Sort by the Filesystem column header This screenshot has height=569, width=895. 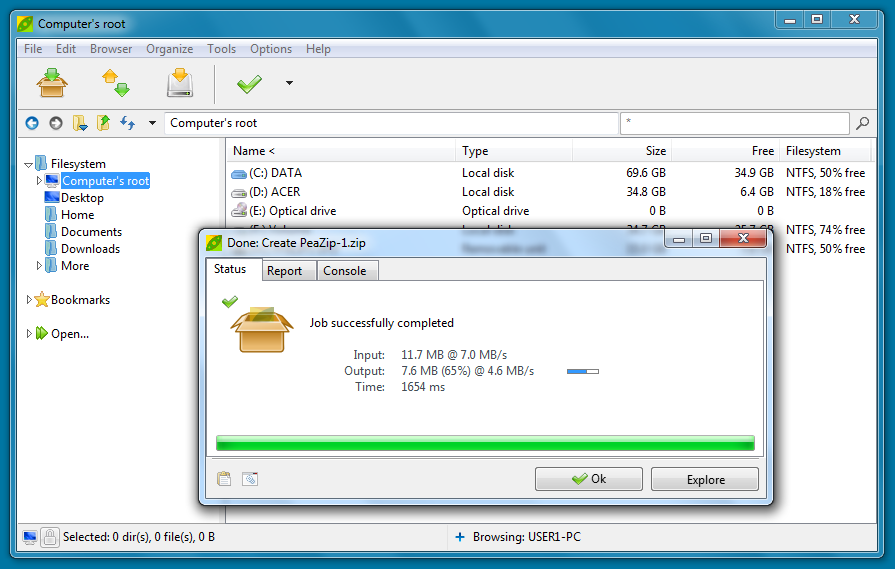pos(826,151)
